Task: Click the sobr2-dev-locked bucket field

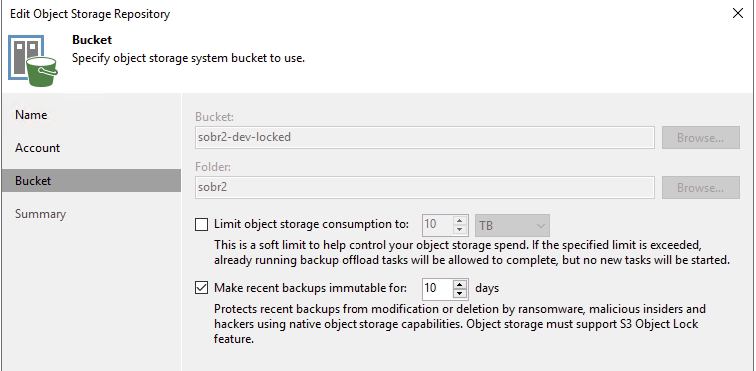Action: pos(425,137)
